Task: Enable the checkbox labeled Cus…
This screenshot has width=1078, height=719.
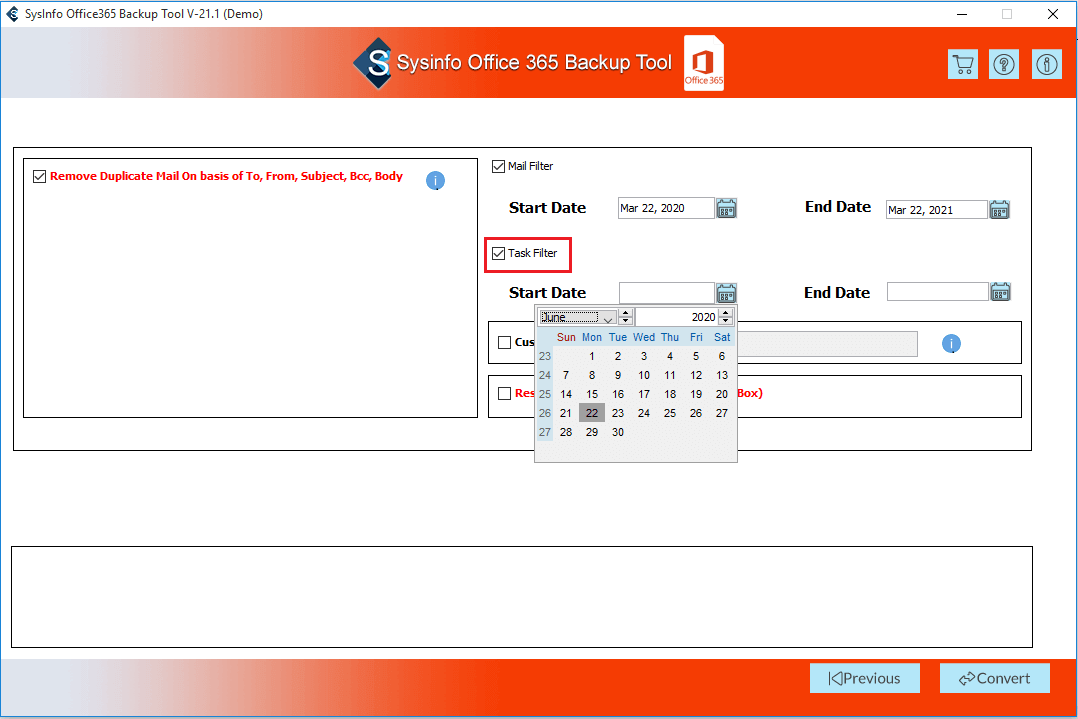Action: [505, 342]
